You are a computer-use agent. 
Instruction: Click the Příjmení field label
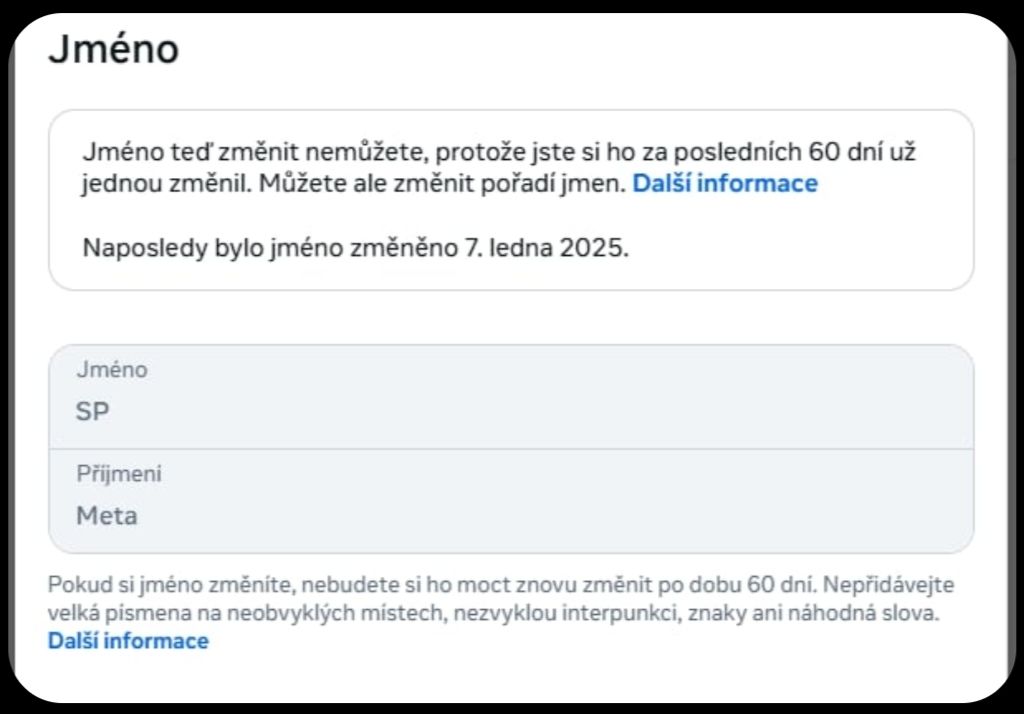coord(118,474)
